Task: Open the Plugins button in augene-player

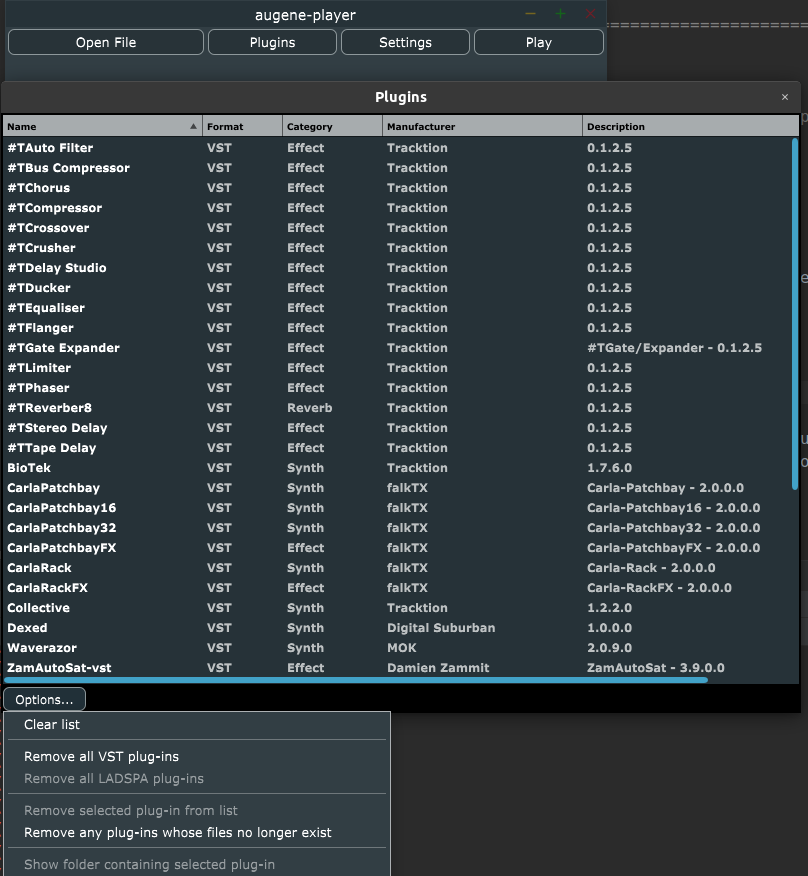Action: [x=272, y=42]
